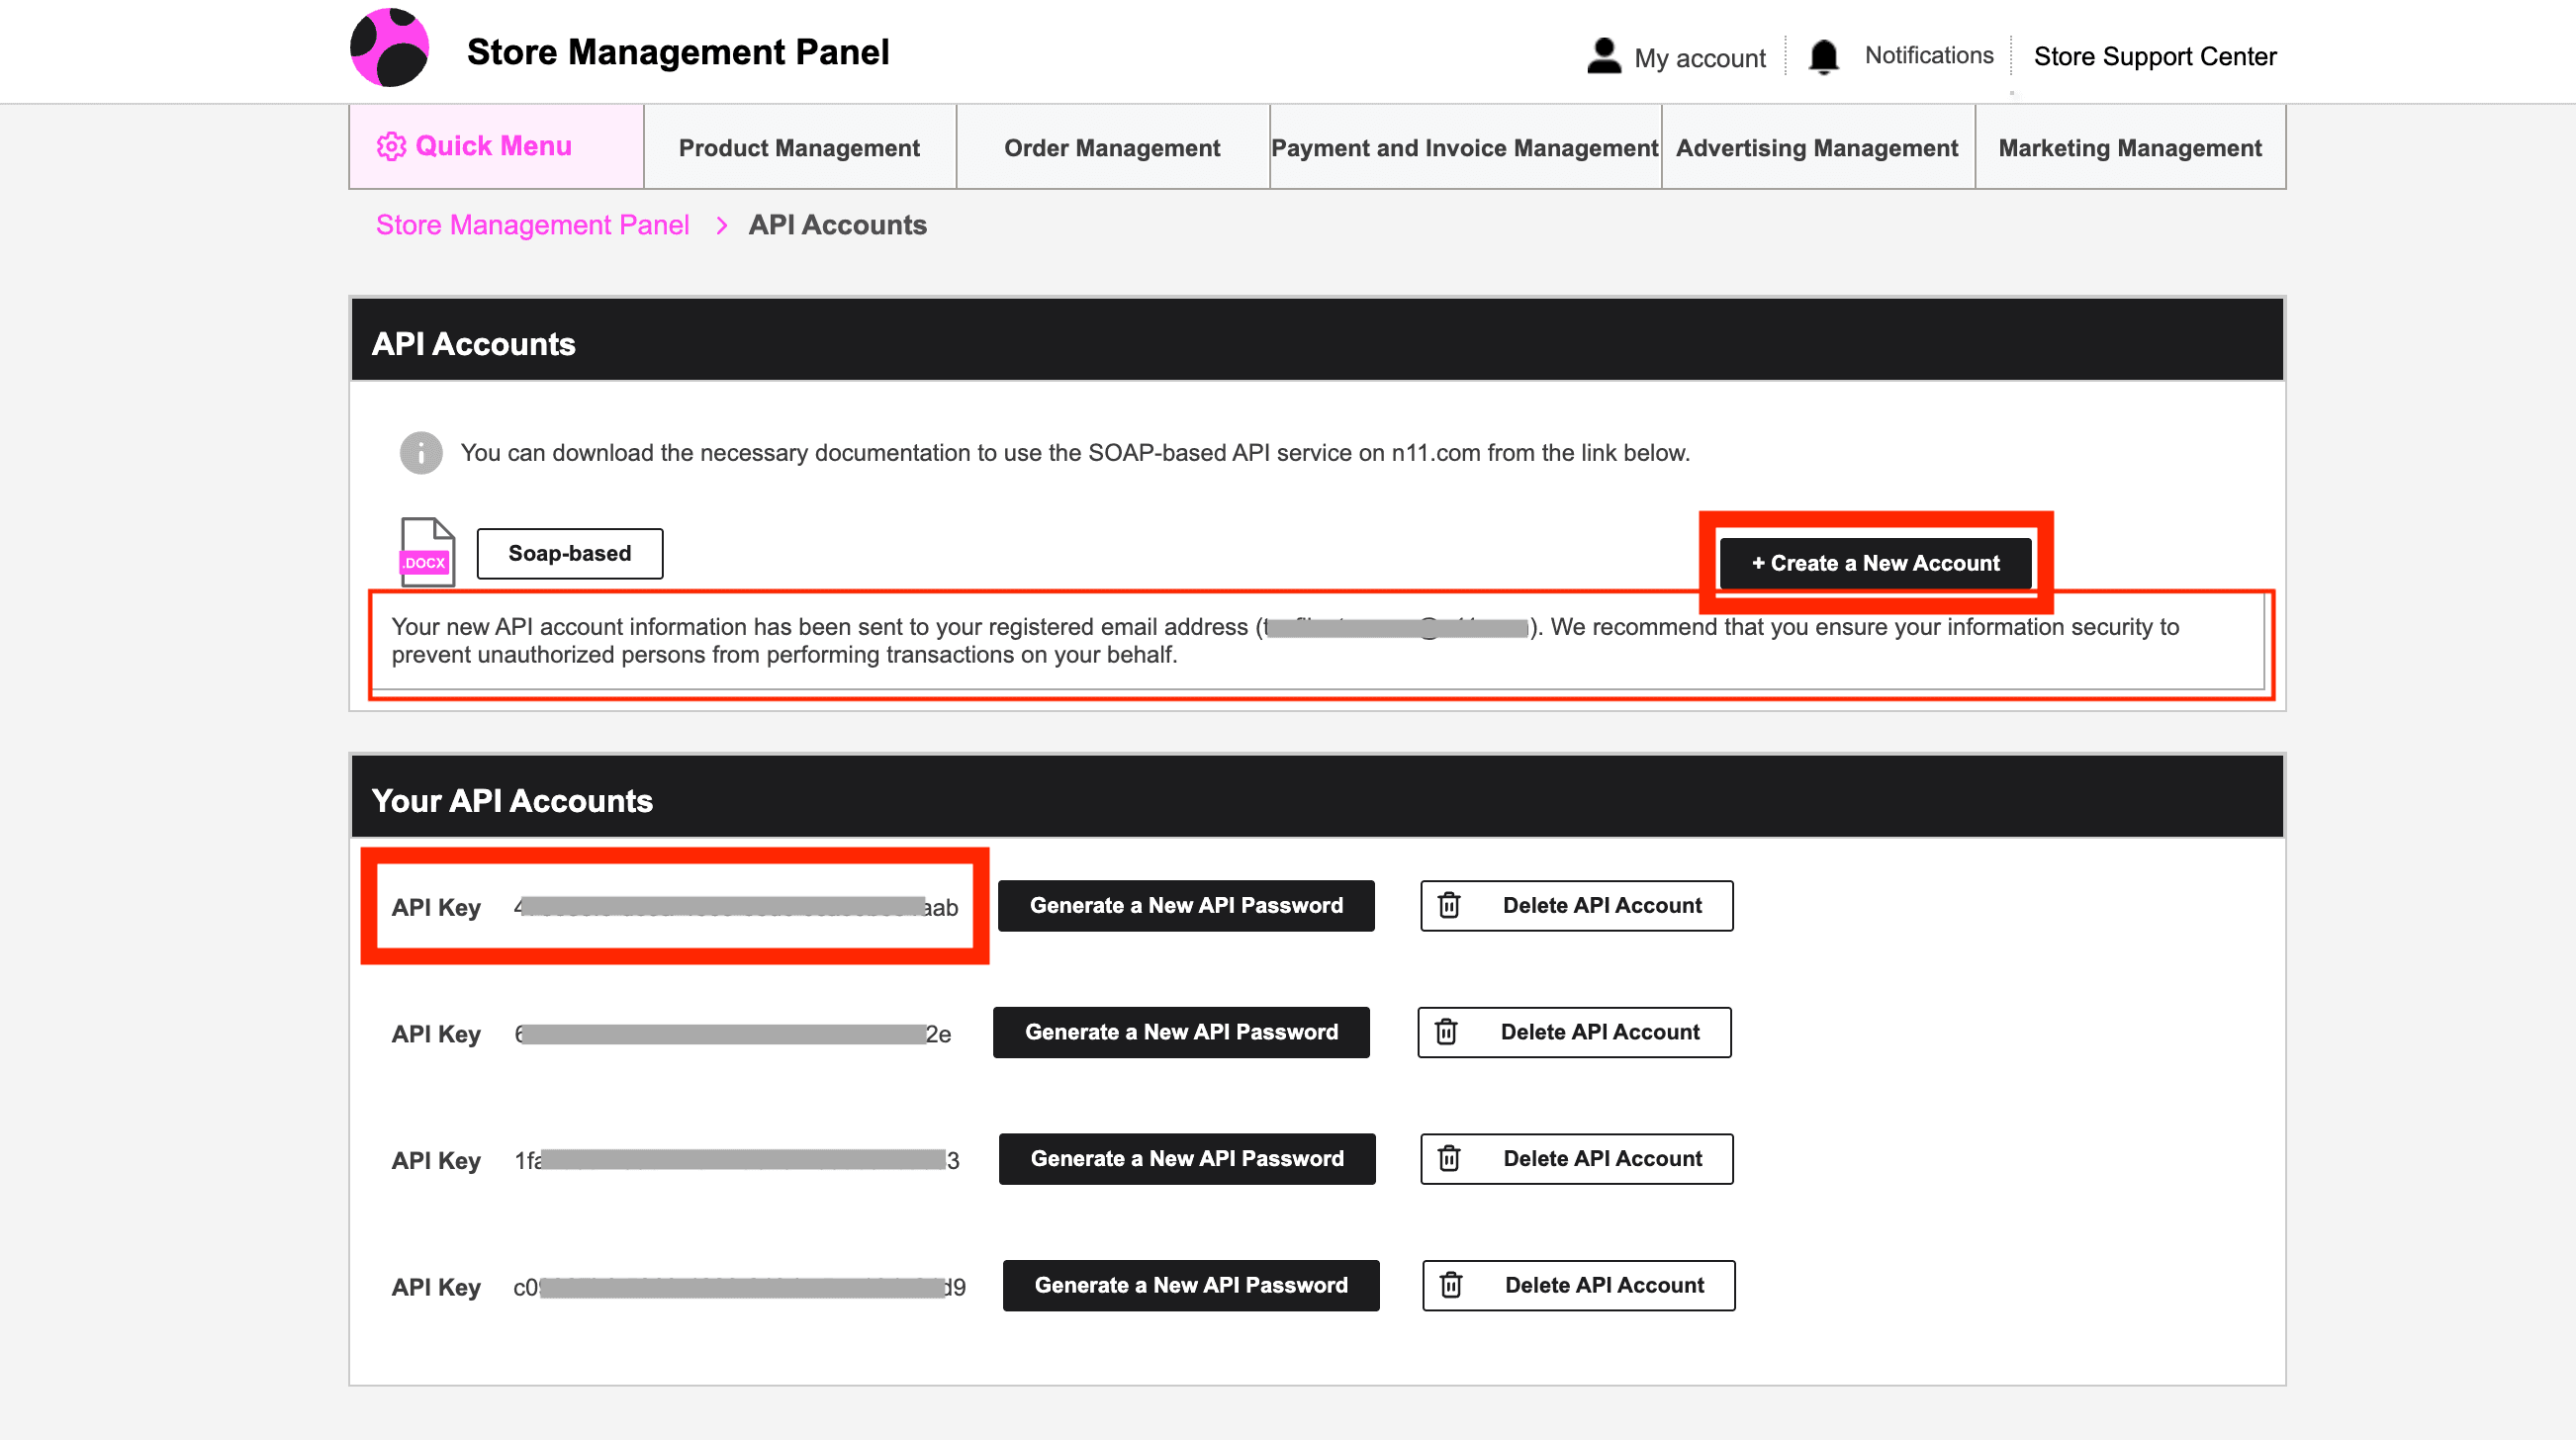Download the Soap-based documentation

point(569,554)
